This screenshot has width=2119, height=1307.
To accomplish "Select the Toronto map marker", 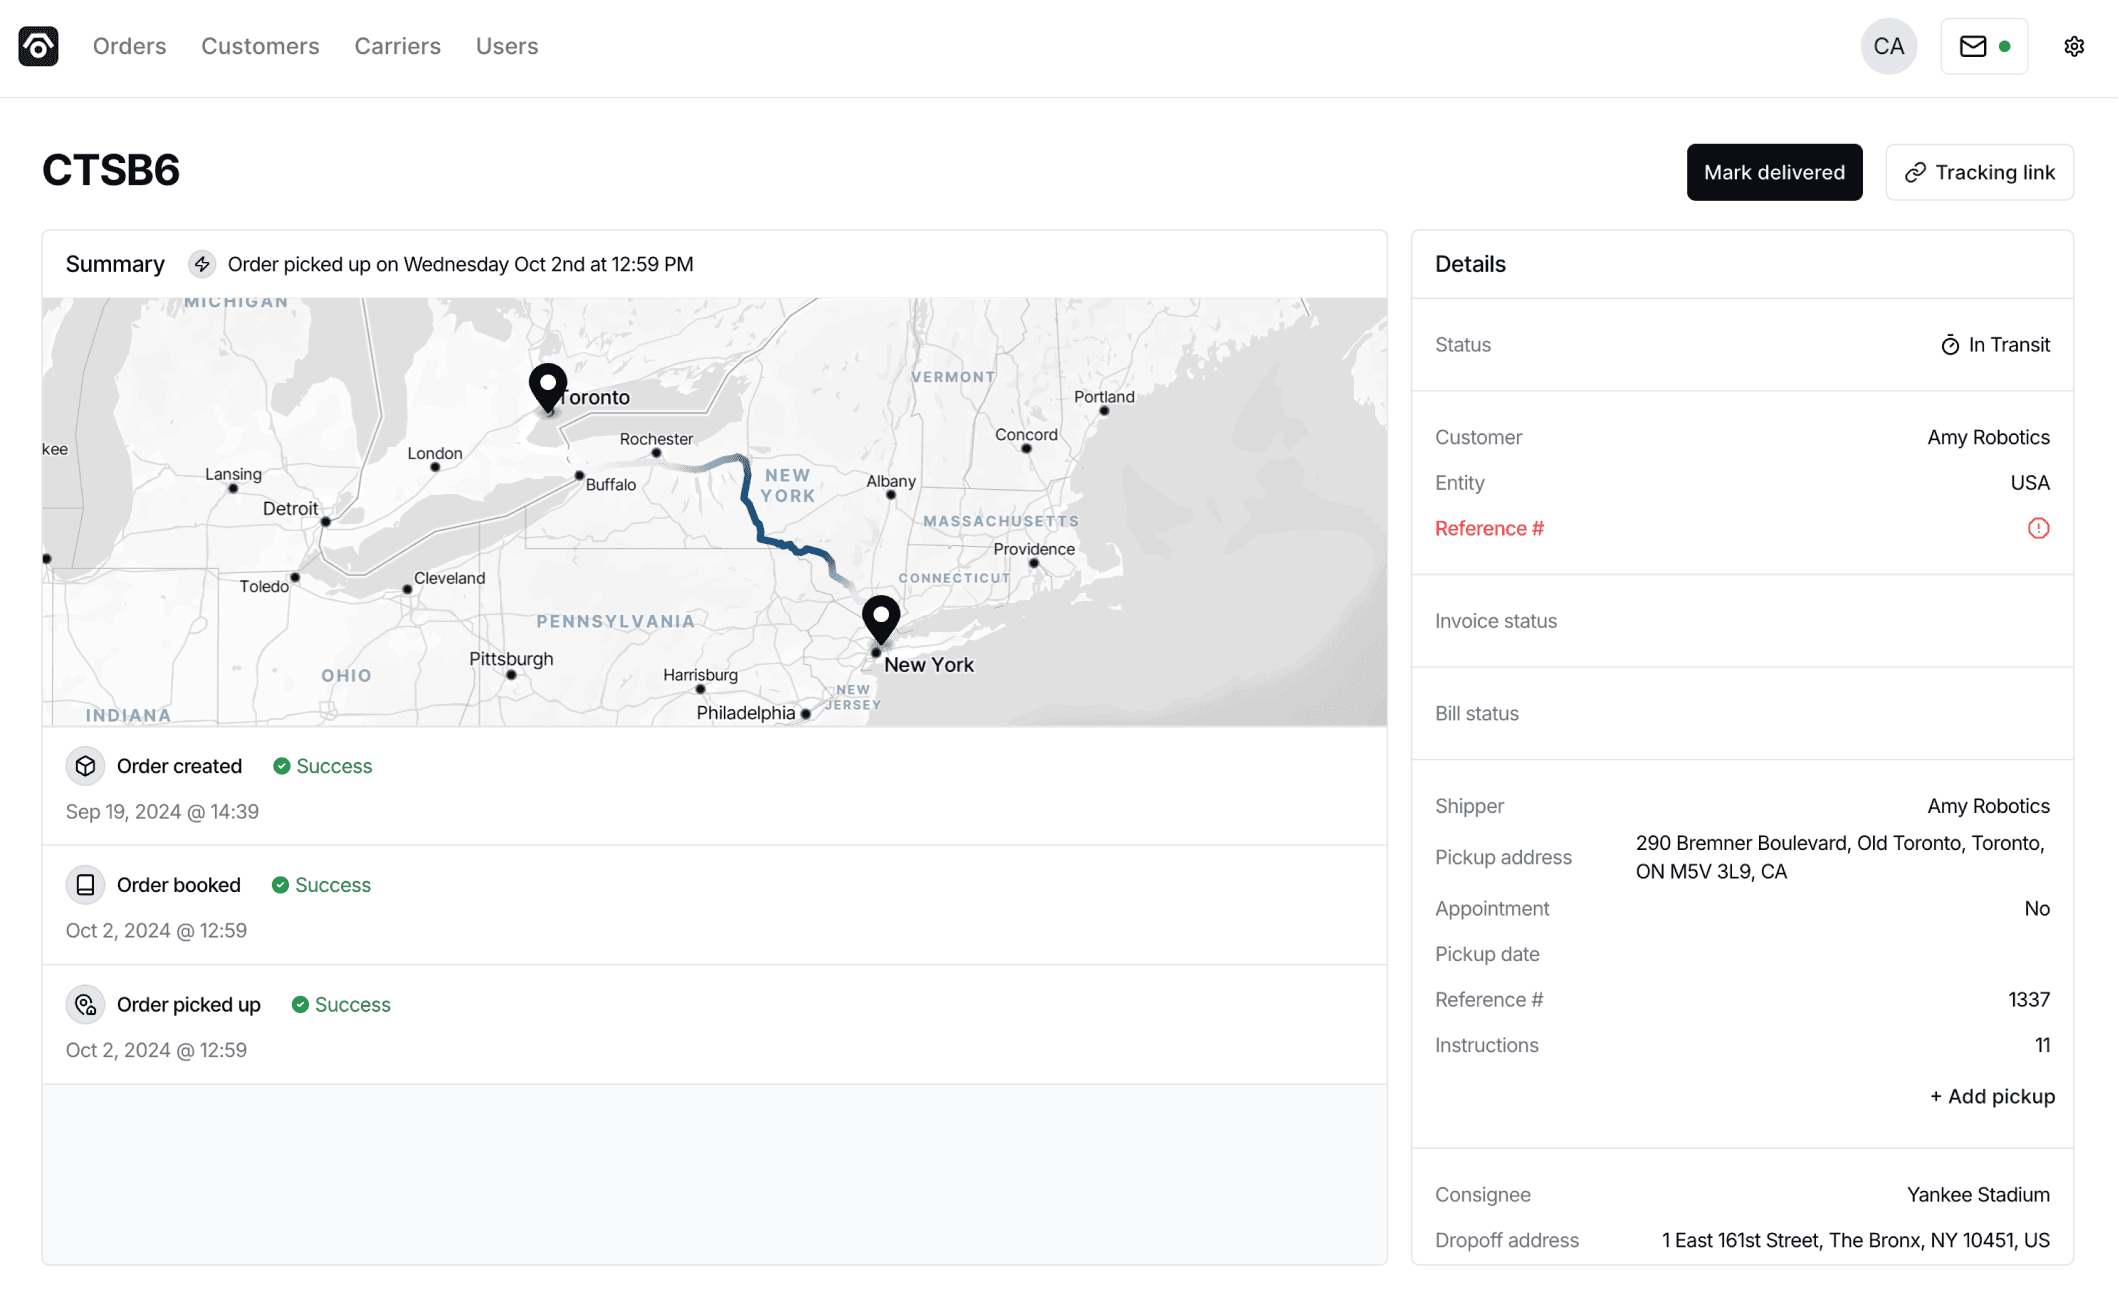I will coord(547,388).
